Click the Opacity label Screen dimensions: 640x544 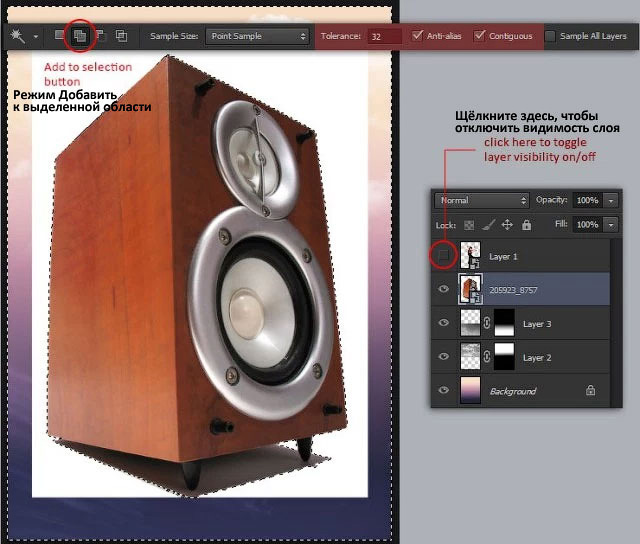point(552,200)
